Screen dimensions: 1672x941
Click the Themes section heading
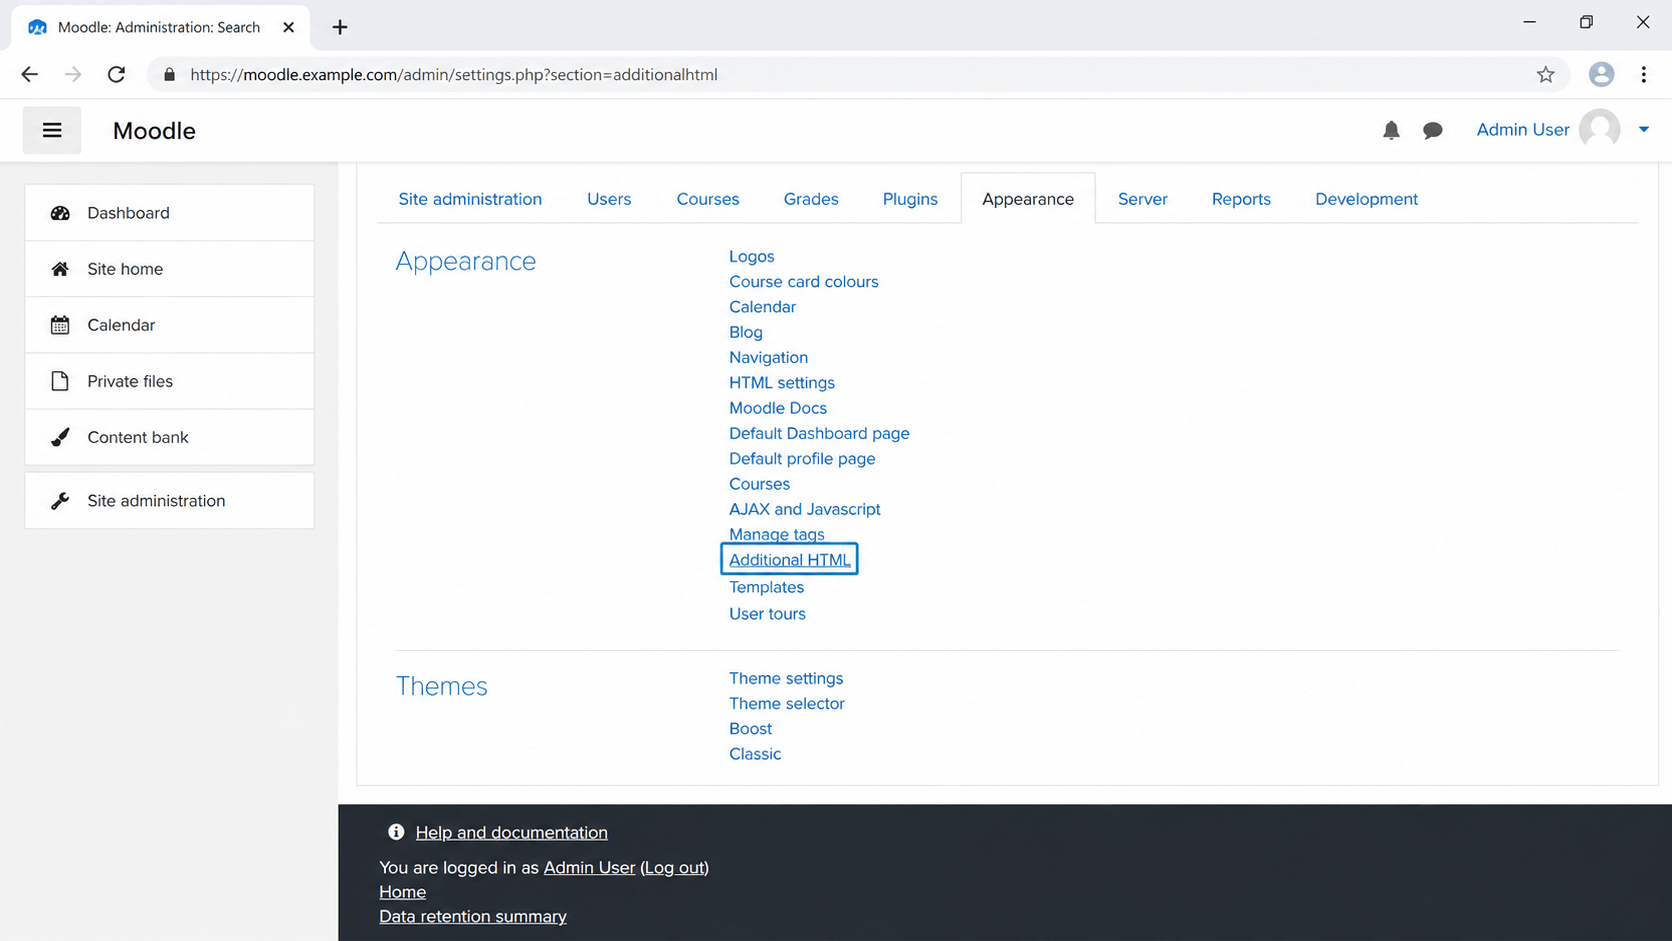[x=441, y=686]
